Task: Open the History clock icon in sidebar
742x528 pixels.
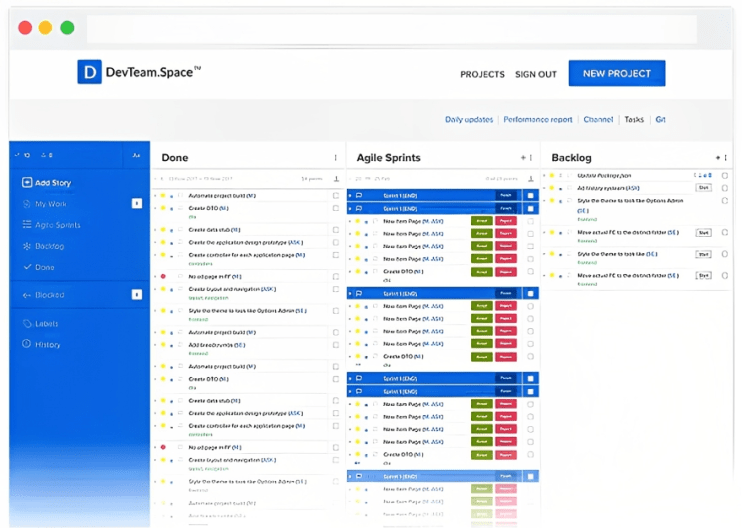Action: (x=27, y=344)
